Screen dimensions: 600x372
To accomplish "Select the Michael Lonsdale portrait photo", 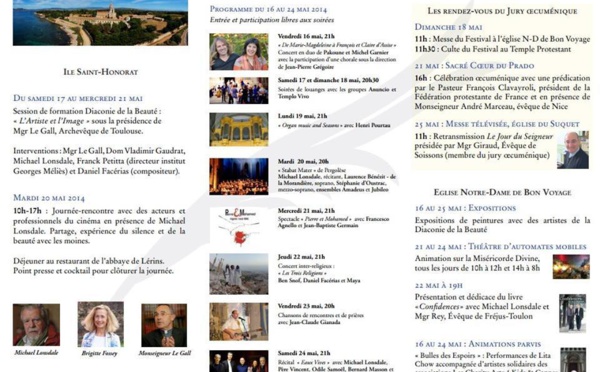I will tap(36, 325).
